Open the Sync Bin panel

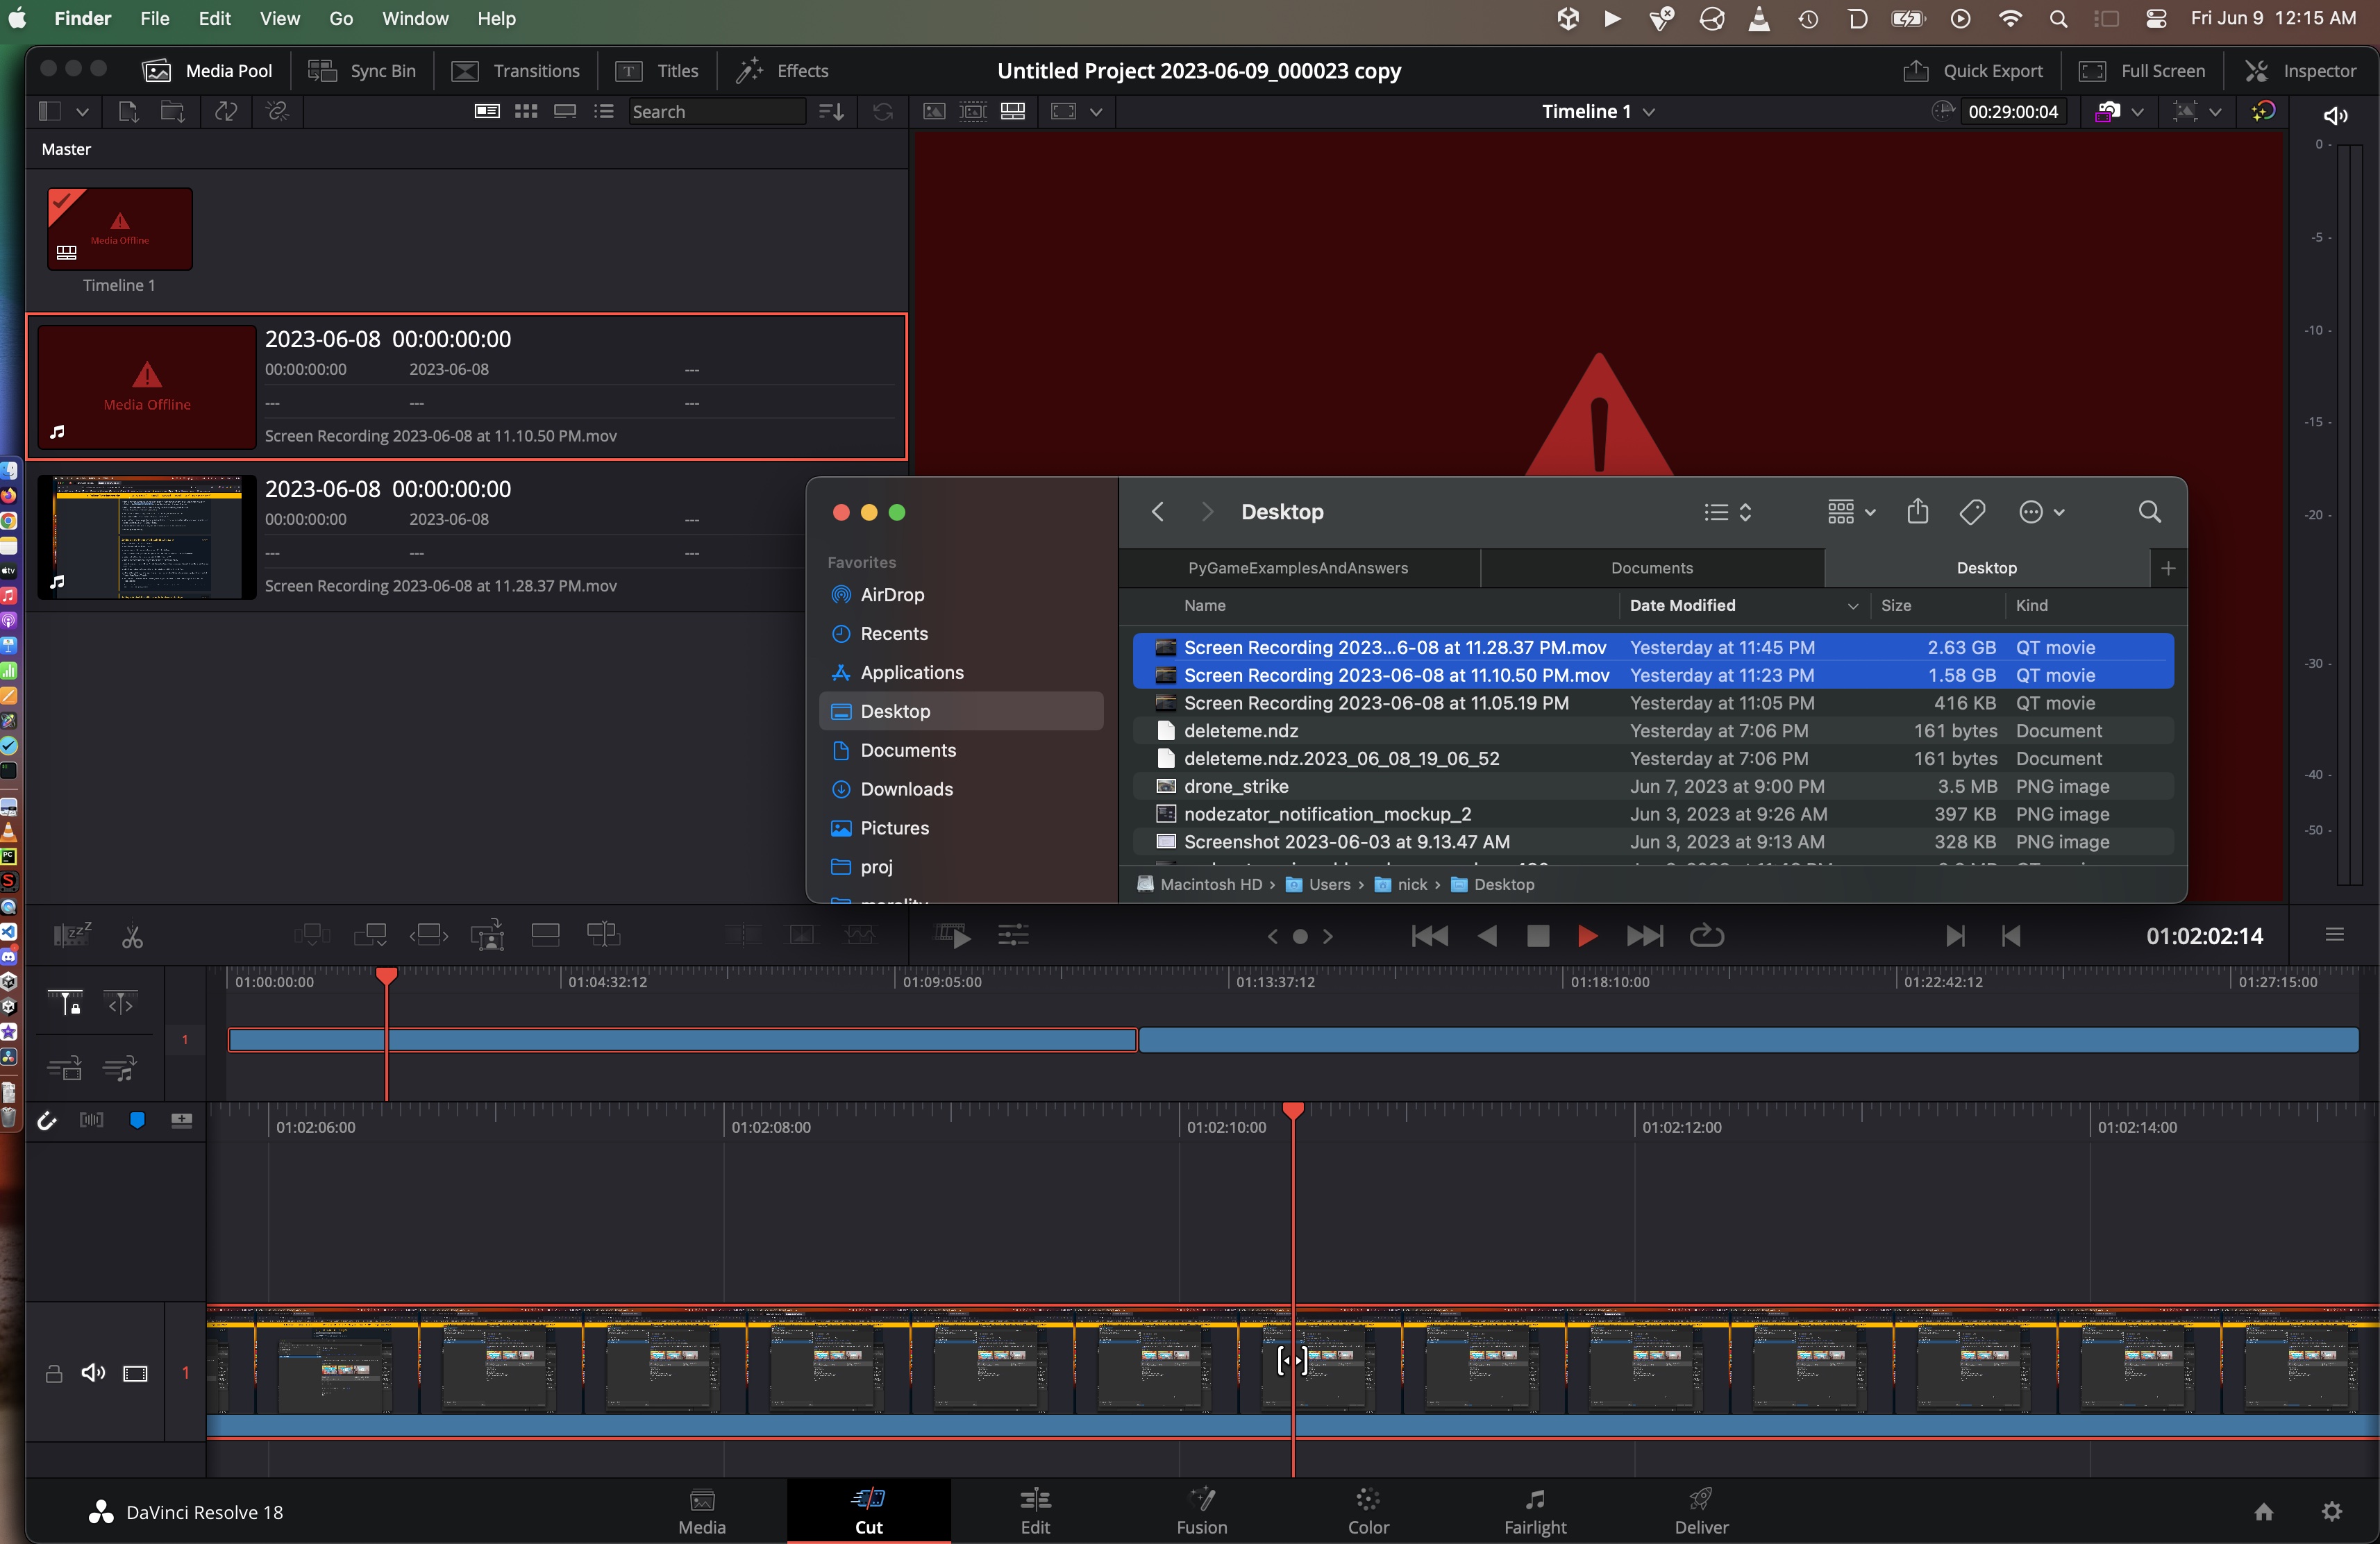[x=361, y=70]
